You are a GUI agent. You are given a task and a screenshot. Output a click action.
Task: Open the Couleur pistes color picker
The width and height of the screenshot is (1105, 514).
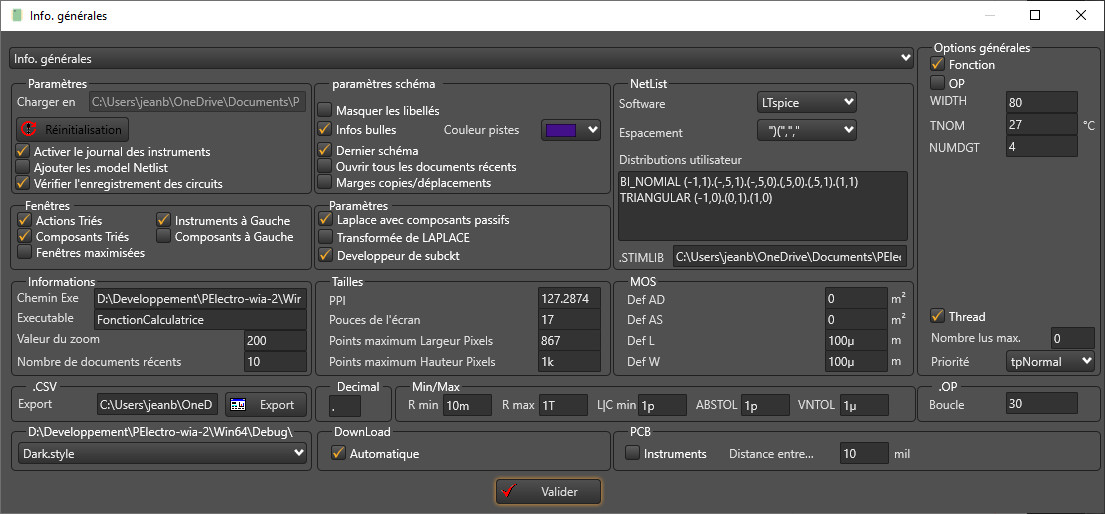[x=570, y=129]
